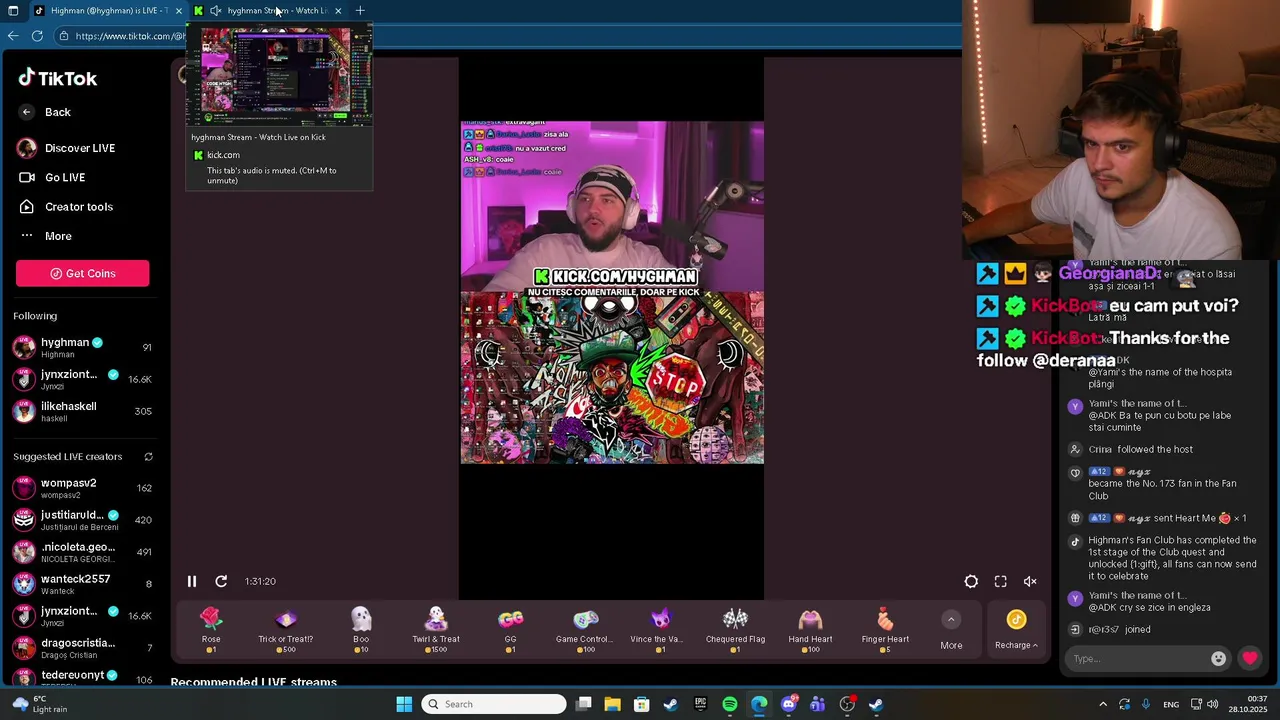
Task: Refresh Suggested LIVE creators list
Action: [148, 457]
